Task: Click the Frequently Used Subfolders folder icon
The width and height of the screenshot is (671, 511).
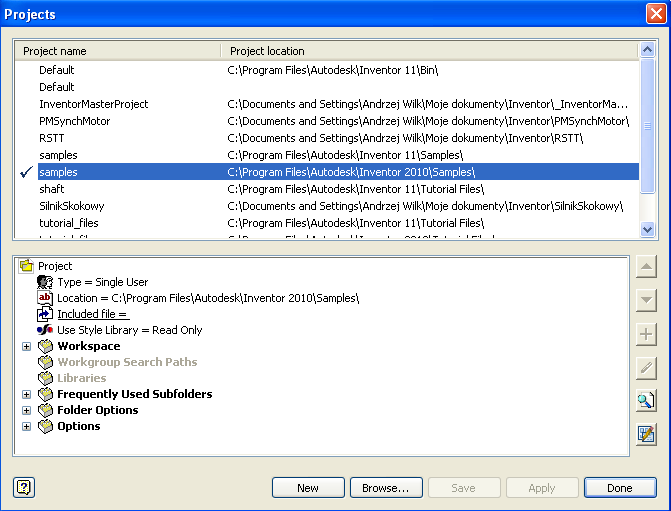Action: tap(45, 394)
